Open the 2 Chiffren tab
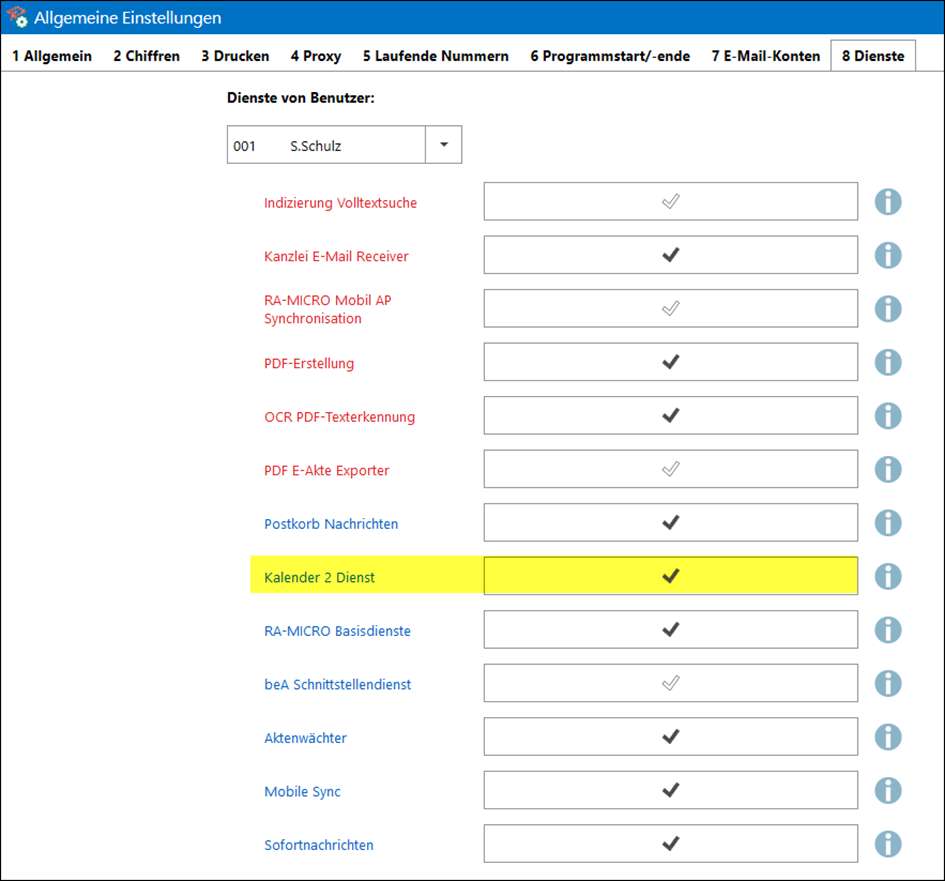 (x=146, y=56)
